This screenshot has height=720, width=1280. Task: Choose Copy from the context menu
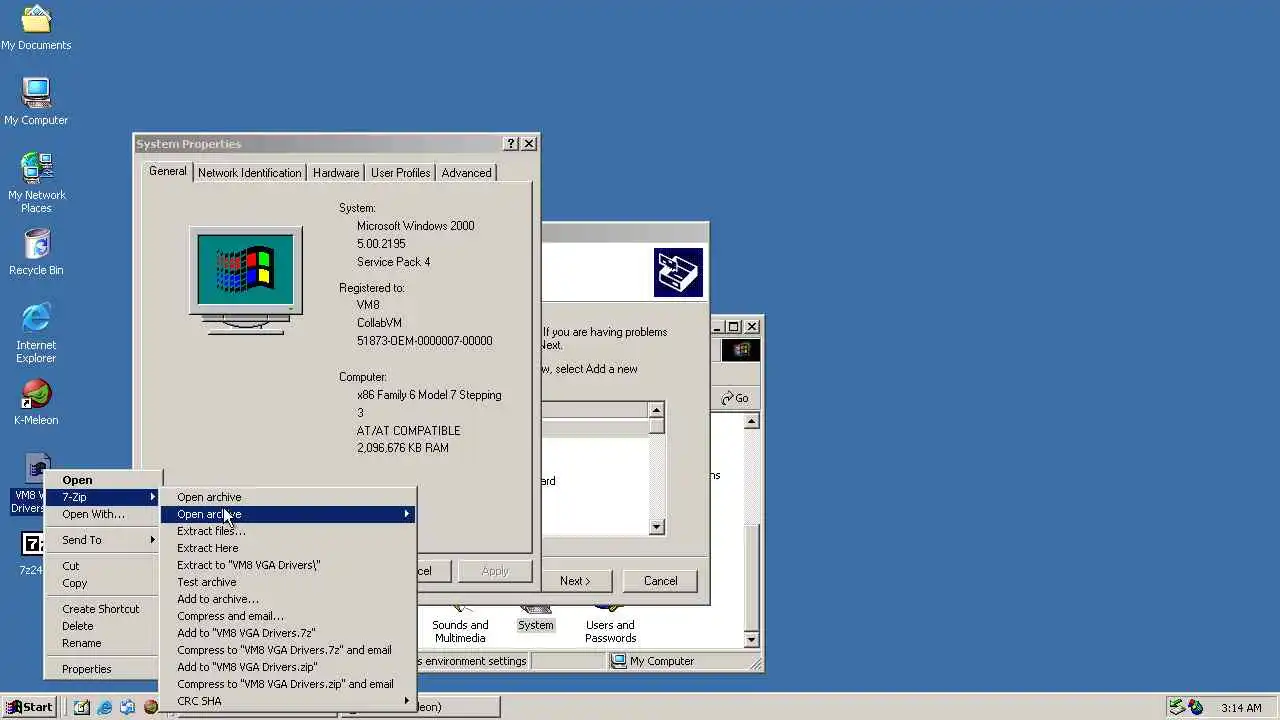pyautogui.click(x=103, y=583)
